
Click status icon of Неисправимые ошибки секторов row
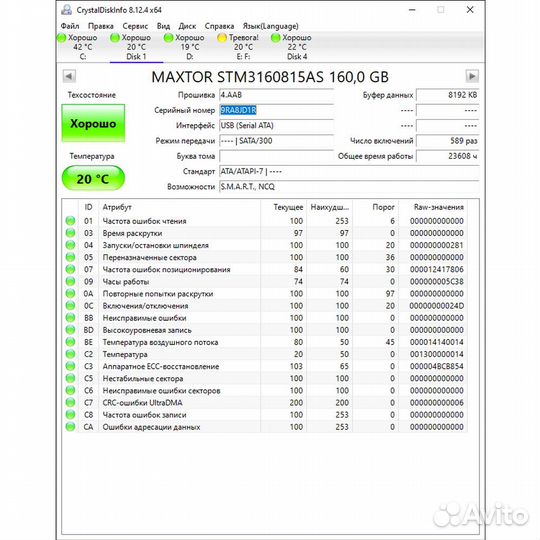tap(70, 391)
